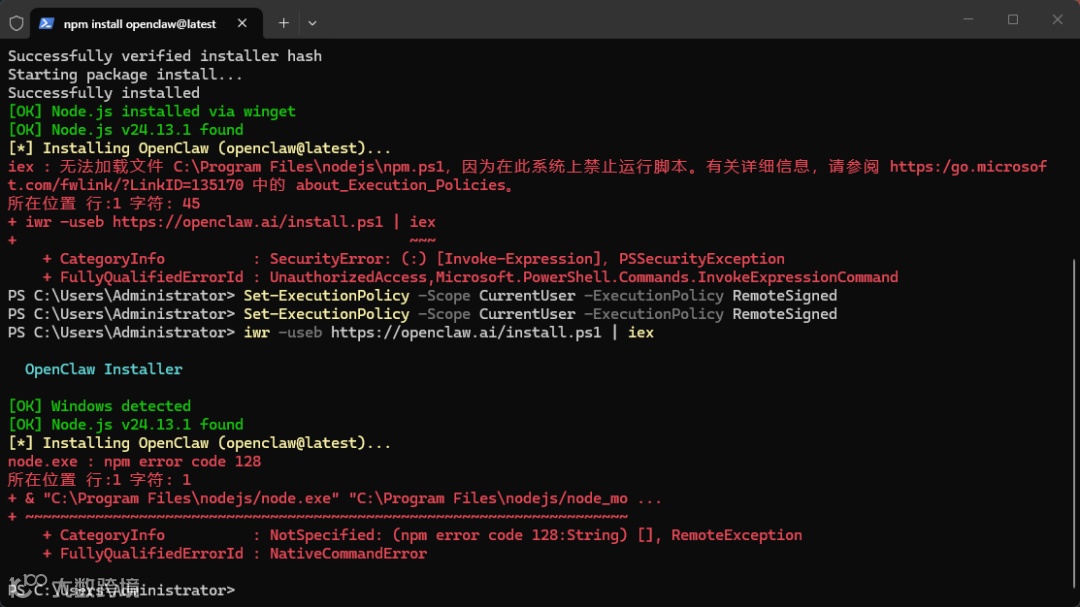Click the white 'iwr -useb https://openclaw.ai/install.ps1 | iex' command
Image resolution: width=1080 pixels, height=607 pixels.
(448, 332)
